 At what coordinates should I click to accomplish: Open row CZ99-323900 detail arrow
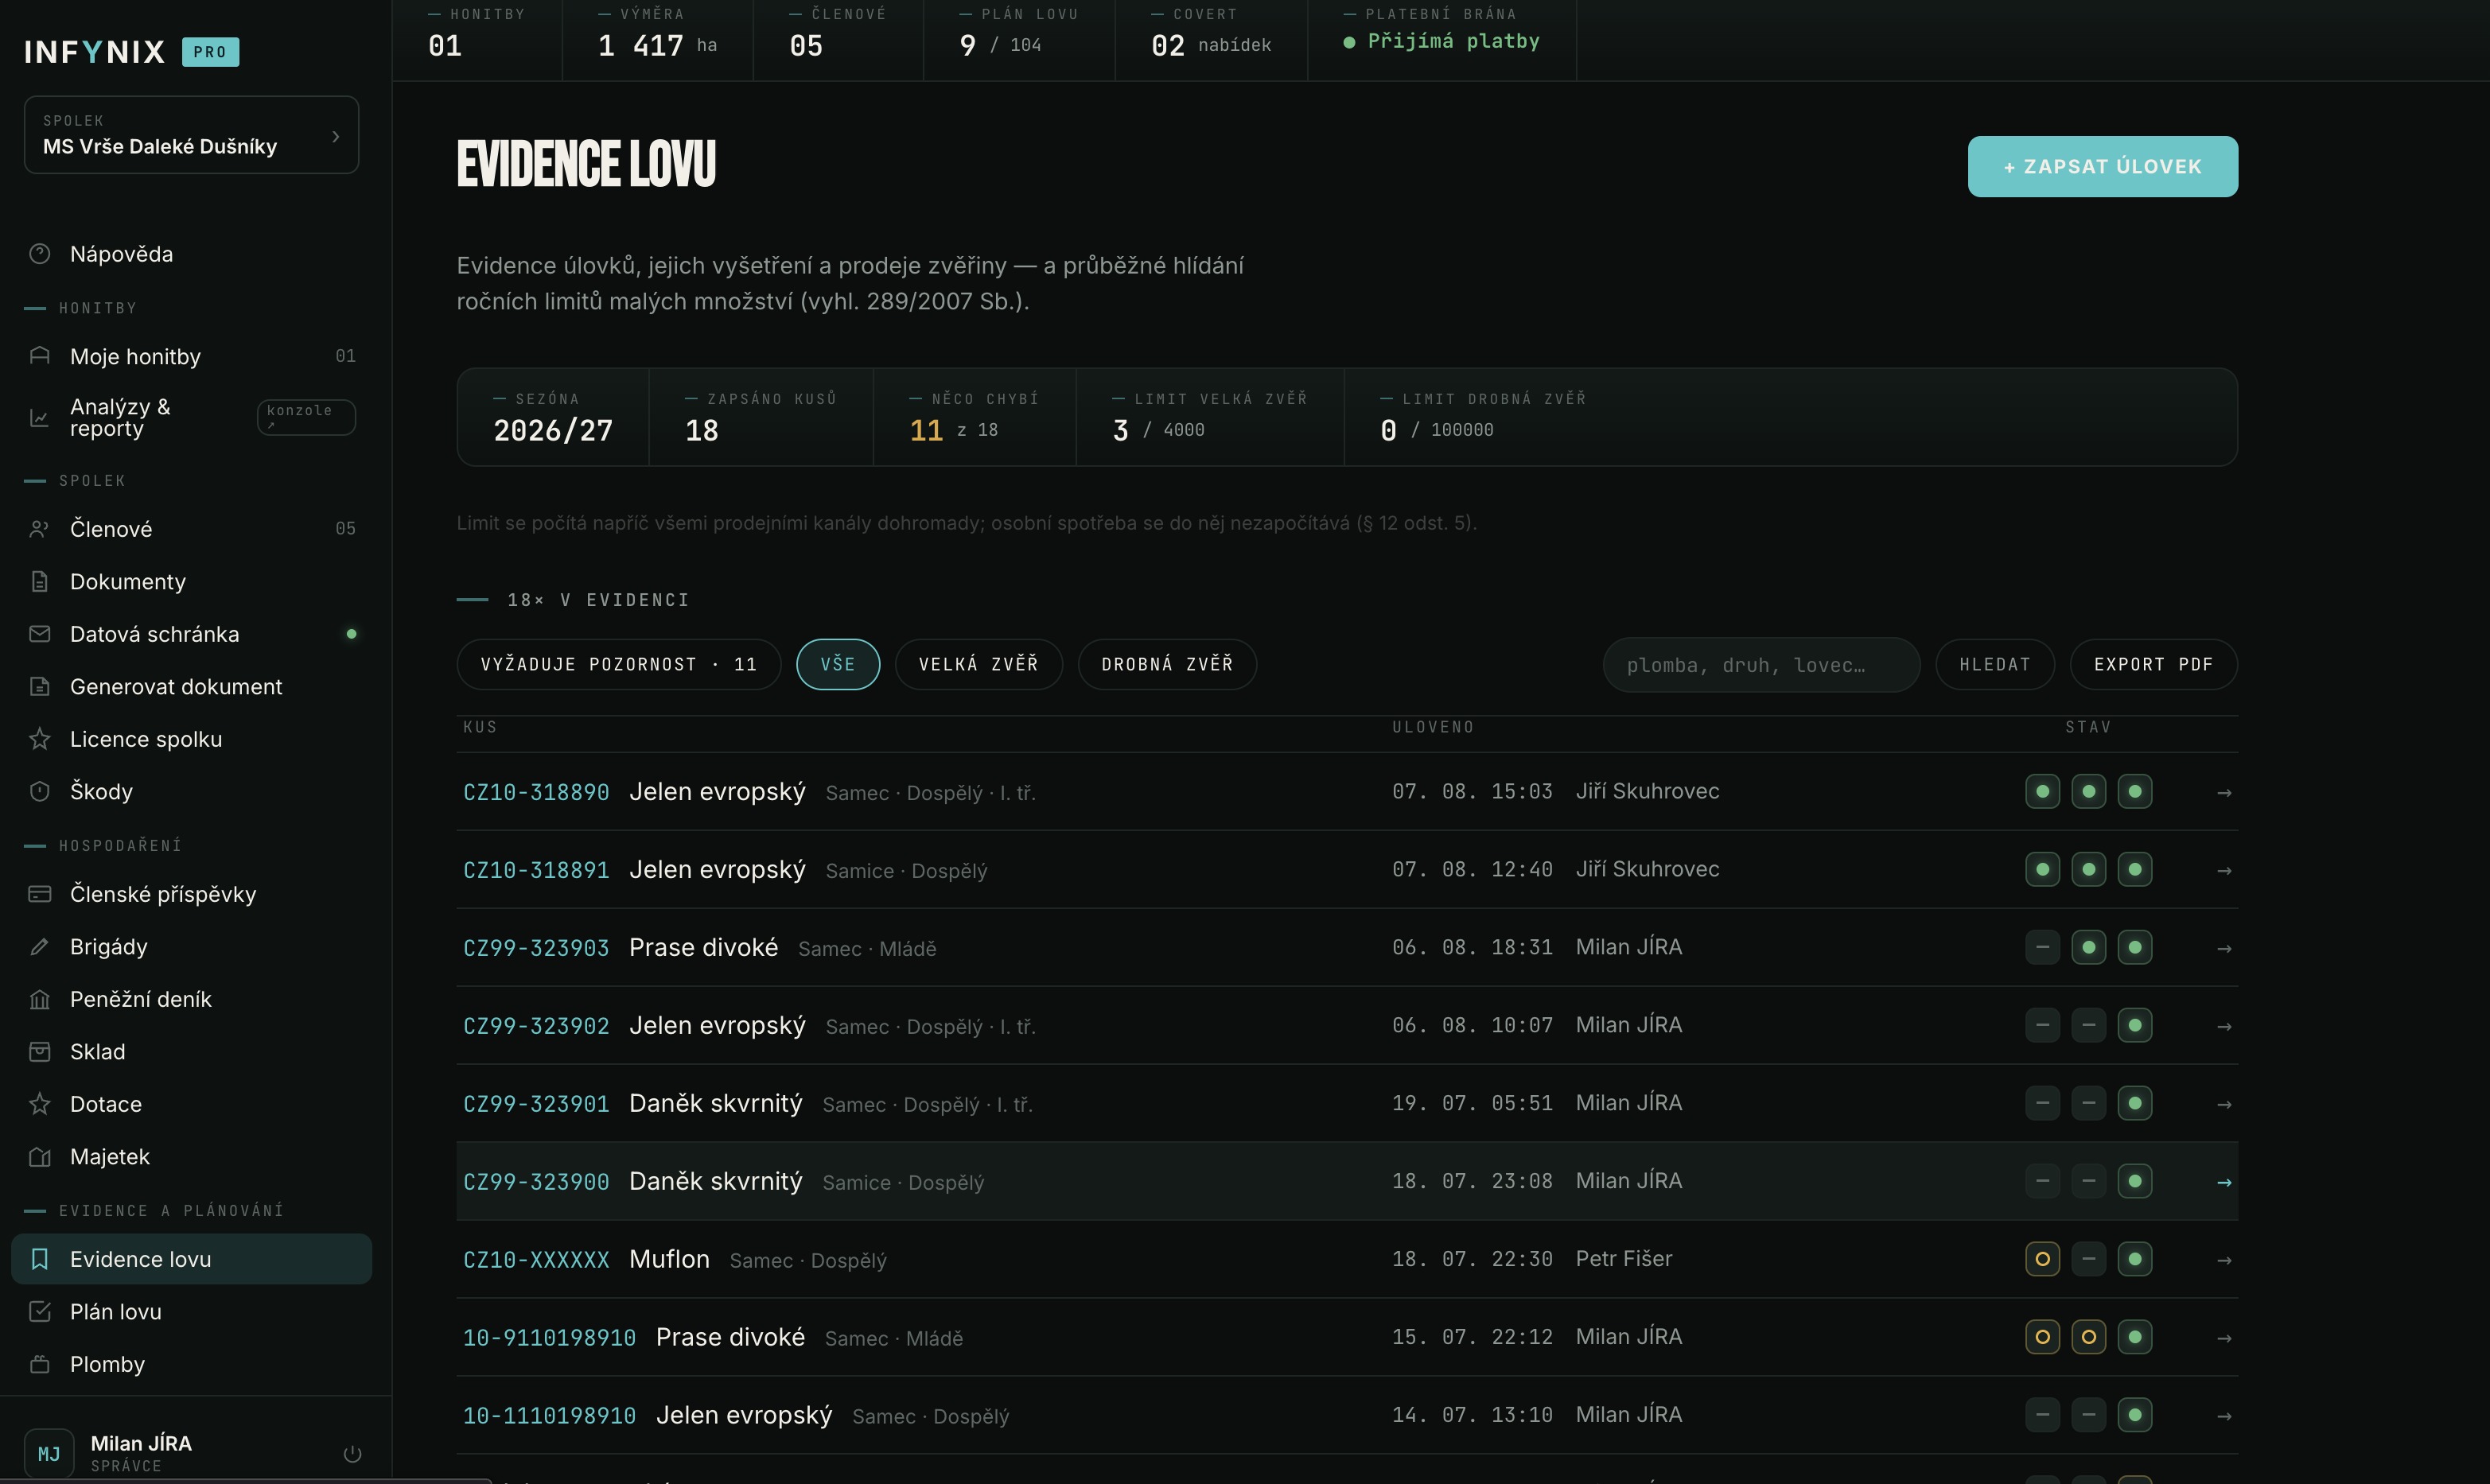2224,1182
